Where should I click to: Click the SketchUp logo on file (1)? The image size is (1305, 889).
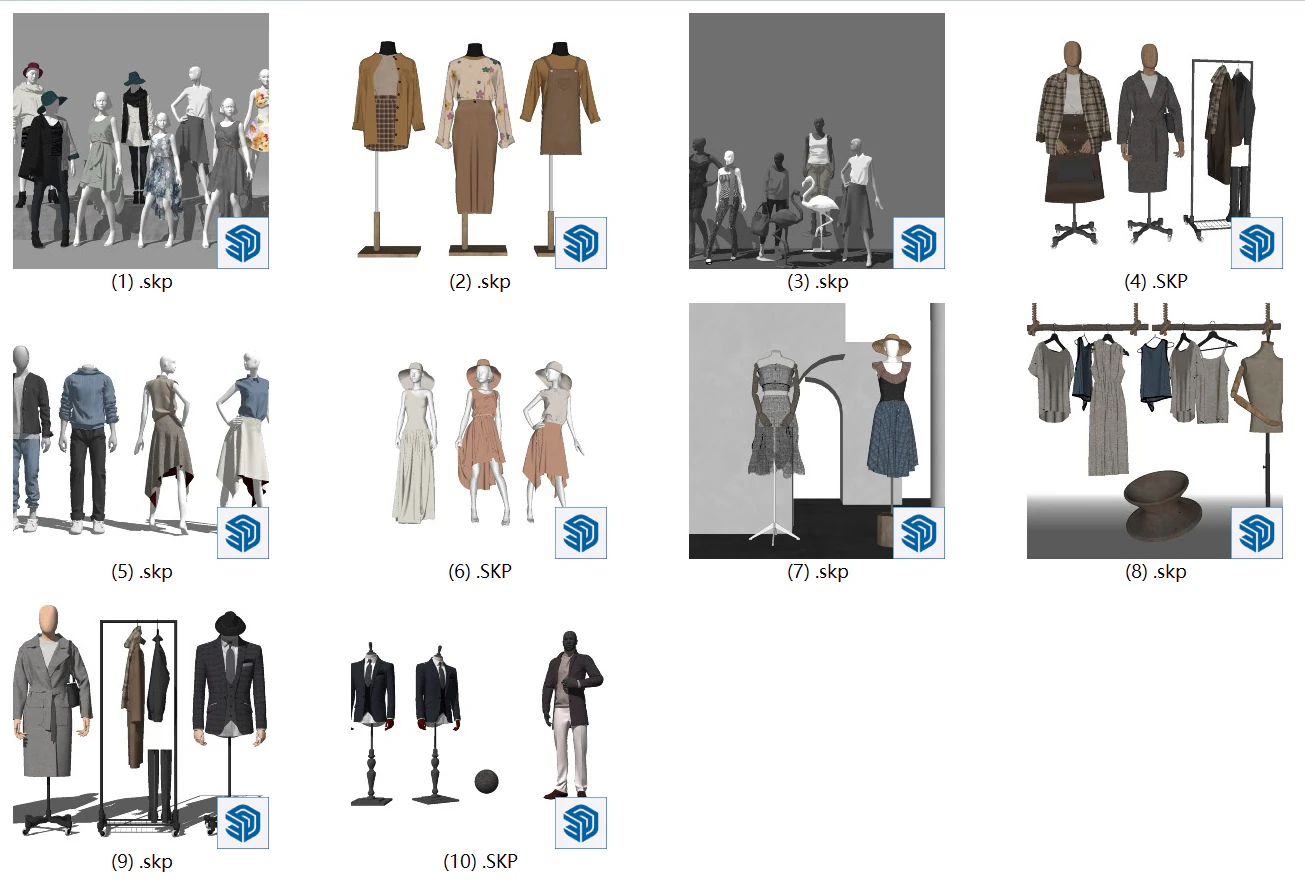point(244,240)
